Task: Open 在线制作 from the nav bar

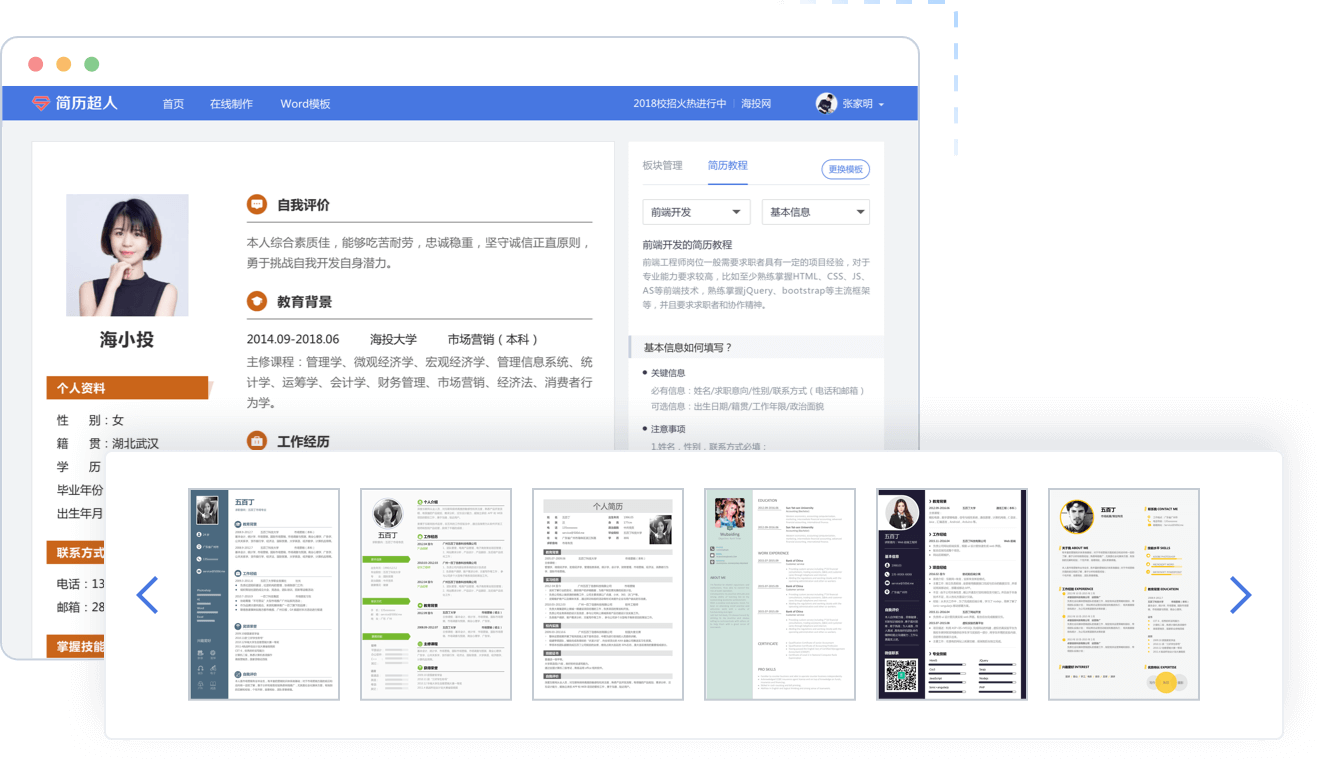Action: pos(231,104)
